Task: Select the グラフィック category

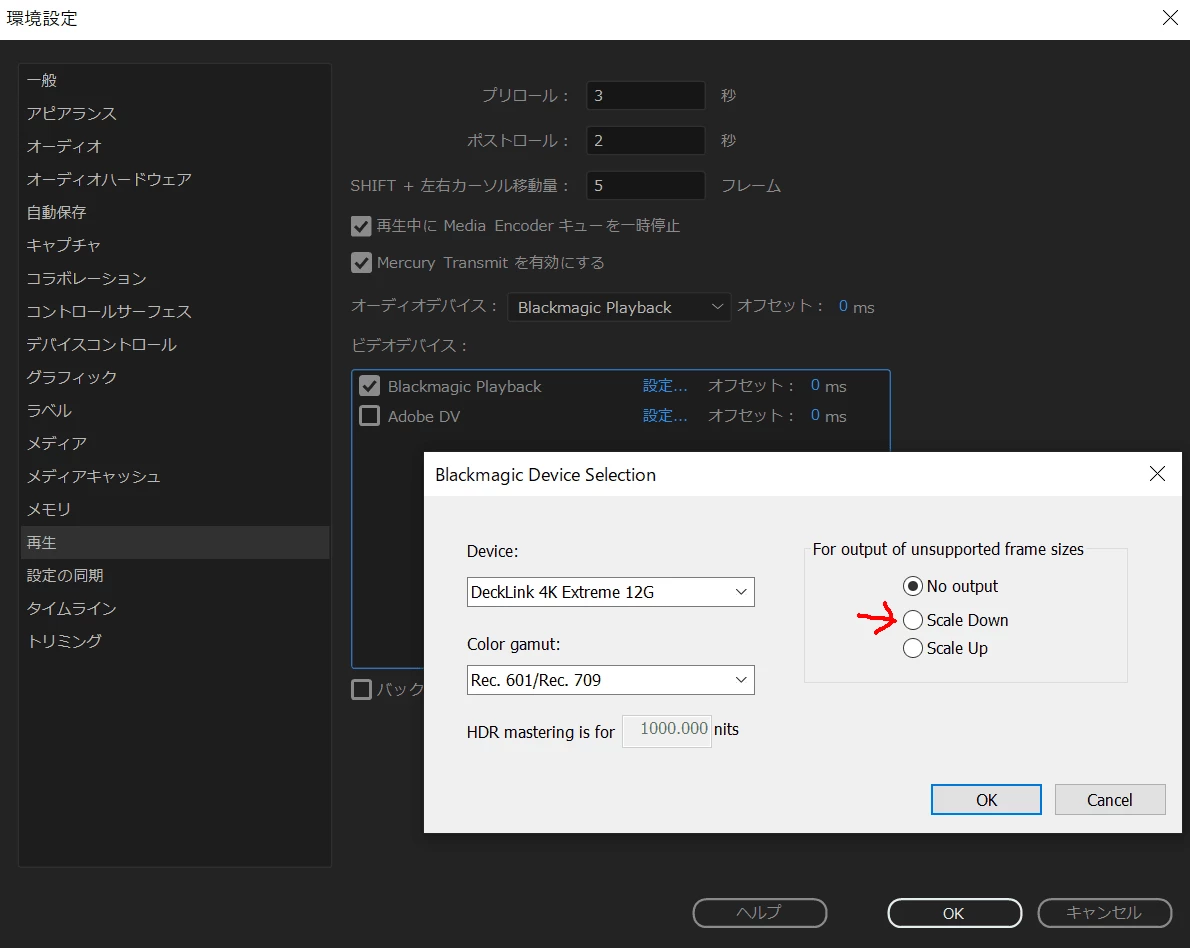Action: pos(175,377)
